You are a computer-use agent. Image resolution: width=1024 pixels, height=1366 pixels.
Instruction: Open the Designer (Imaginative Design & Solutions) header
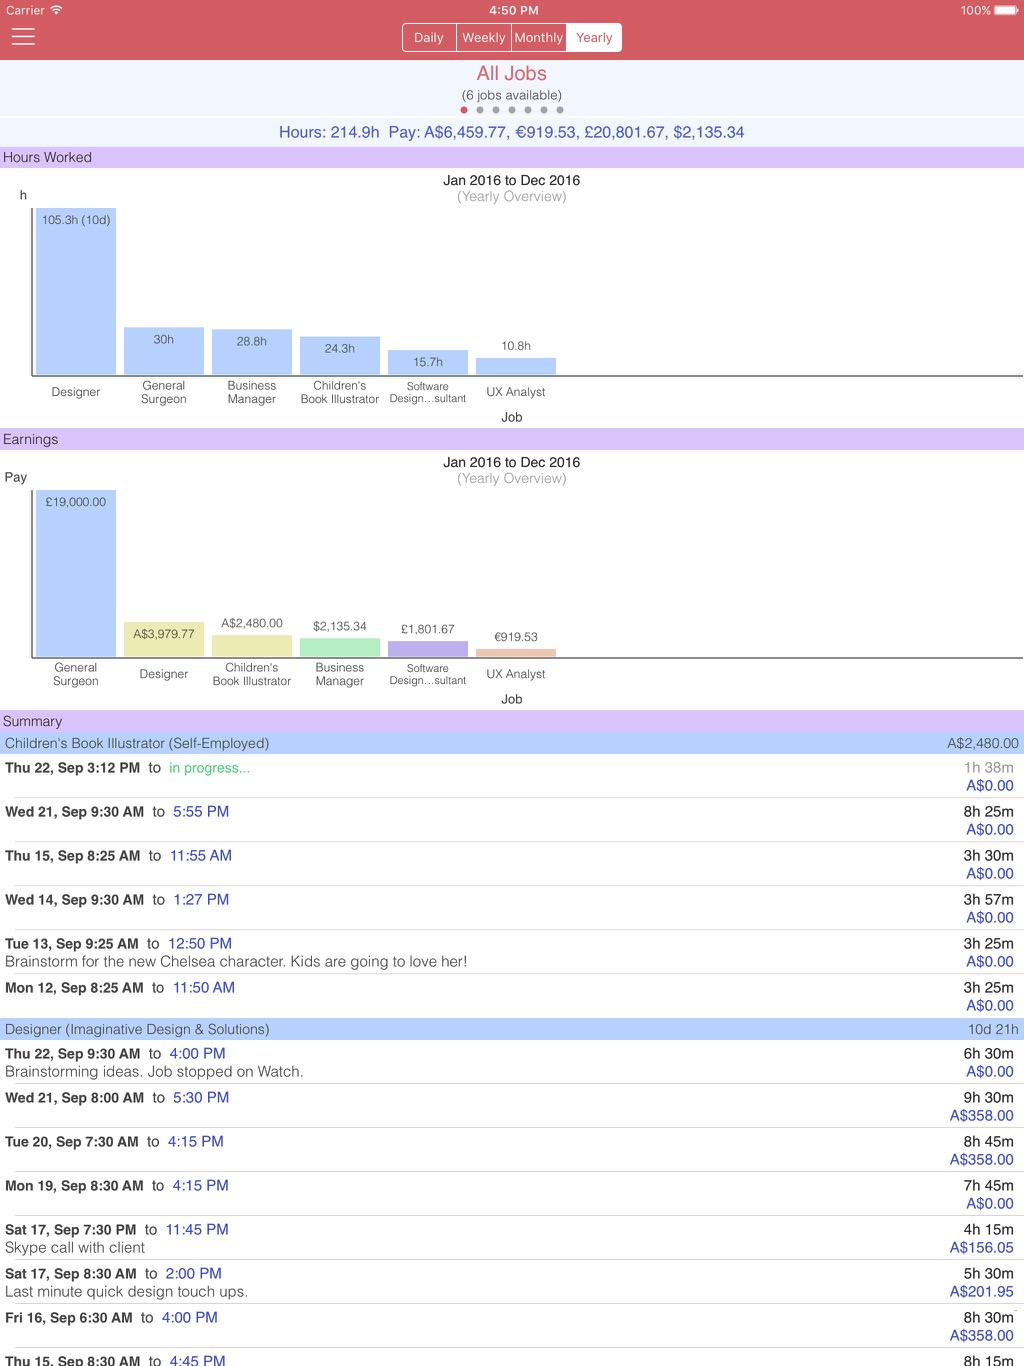tap(512, 1029)
